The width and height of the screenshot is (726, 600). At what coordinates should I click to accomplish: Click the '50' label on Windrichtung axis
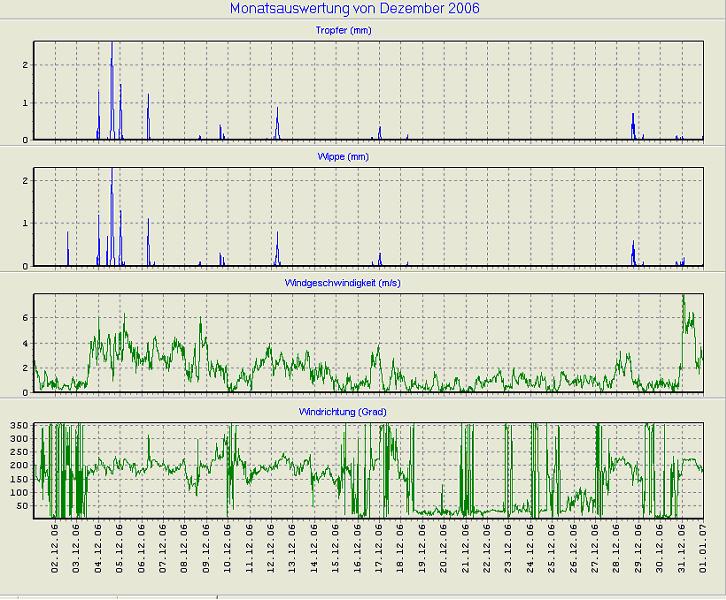[x=23, y=506]
